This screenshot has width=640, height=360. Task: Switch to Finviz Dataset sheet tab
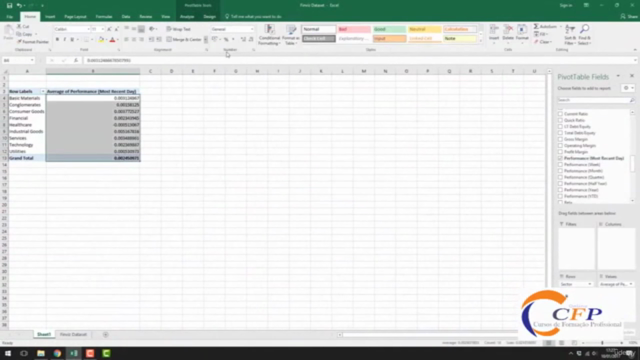(73, 335)
